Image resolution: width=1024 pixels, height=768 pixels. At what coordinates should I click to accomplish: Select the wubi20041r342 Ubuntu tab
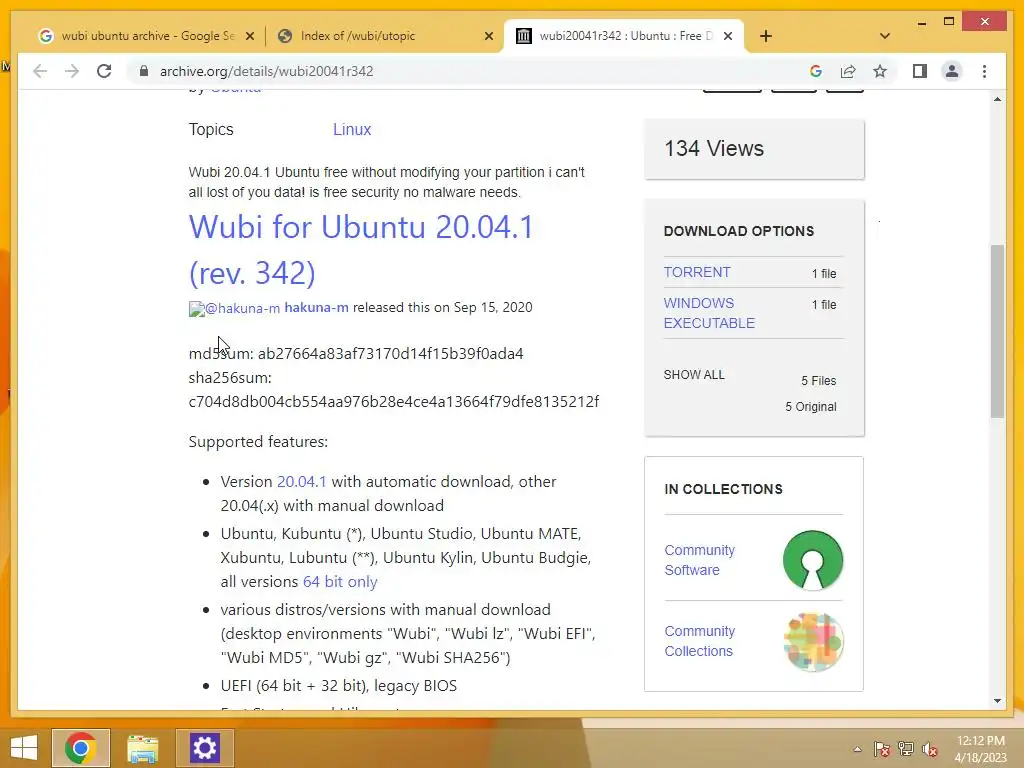click(x=624, y=36)
